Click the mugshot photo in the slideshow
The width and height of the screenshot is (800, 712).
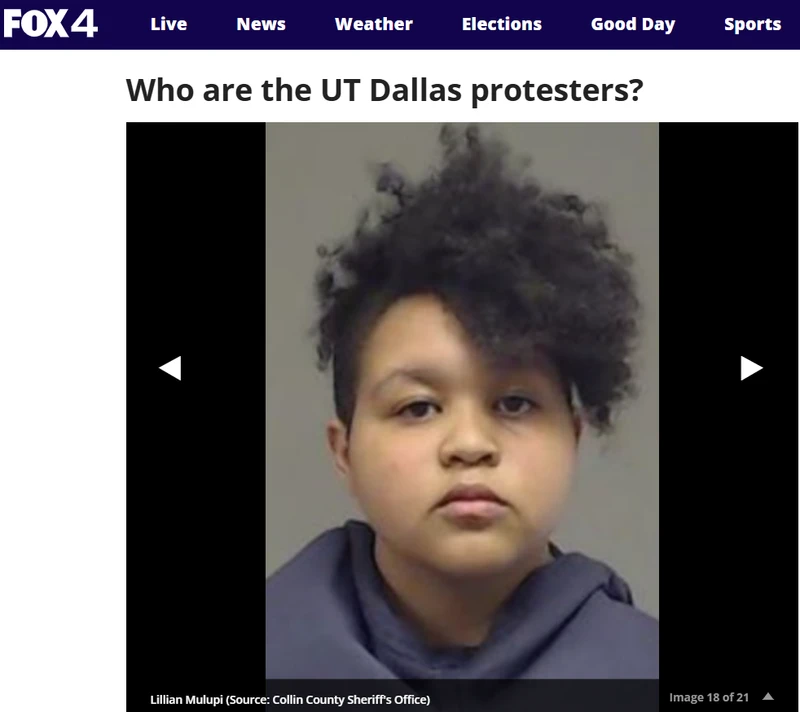[462, 400]
